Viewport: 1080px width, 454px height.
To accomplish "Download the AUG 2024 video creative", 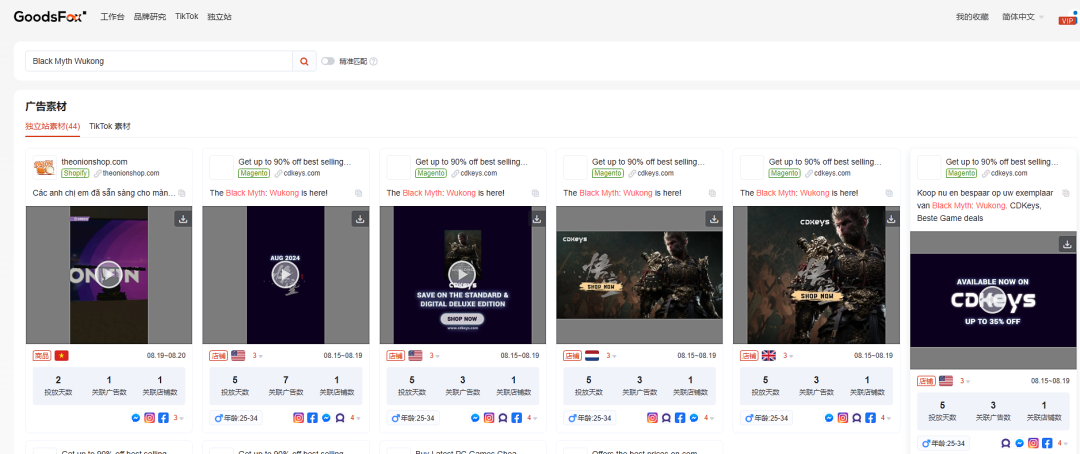I will (360, 219).
